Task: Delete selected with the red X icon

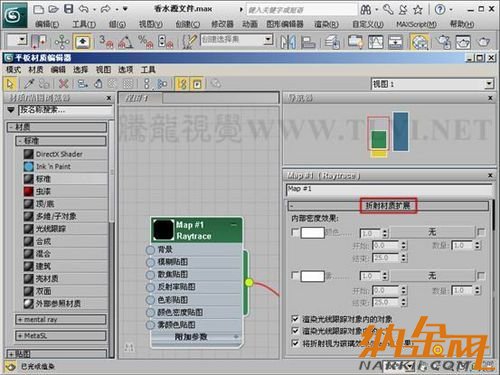Action: pos(63,84)
